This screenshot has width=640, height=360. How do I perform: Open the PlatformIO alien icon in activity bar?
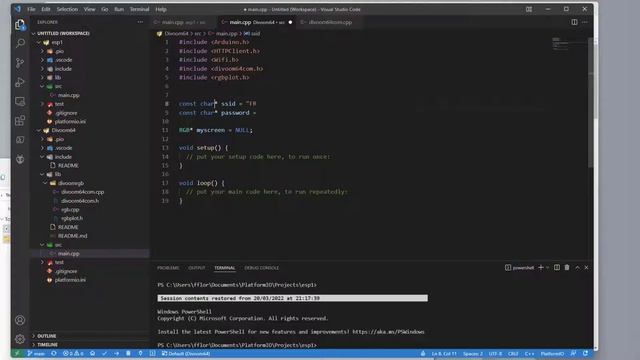(x=20, y=159)
